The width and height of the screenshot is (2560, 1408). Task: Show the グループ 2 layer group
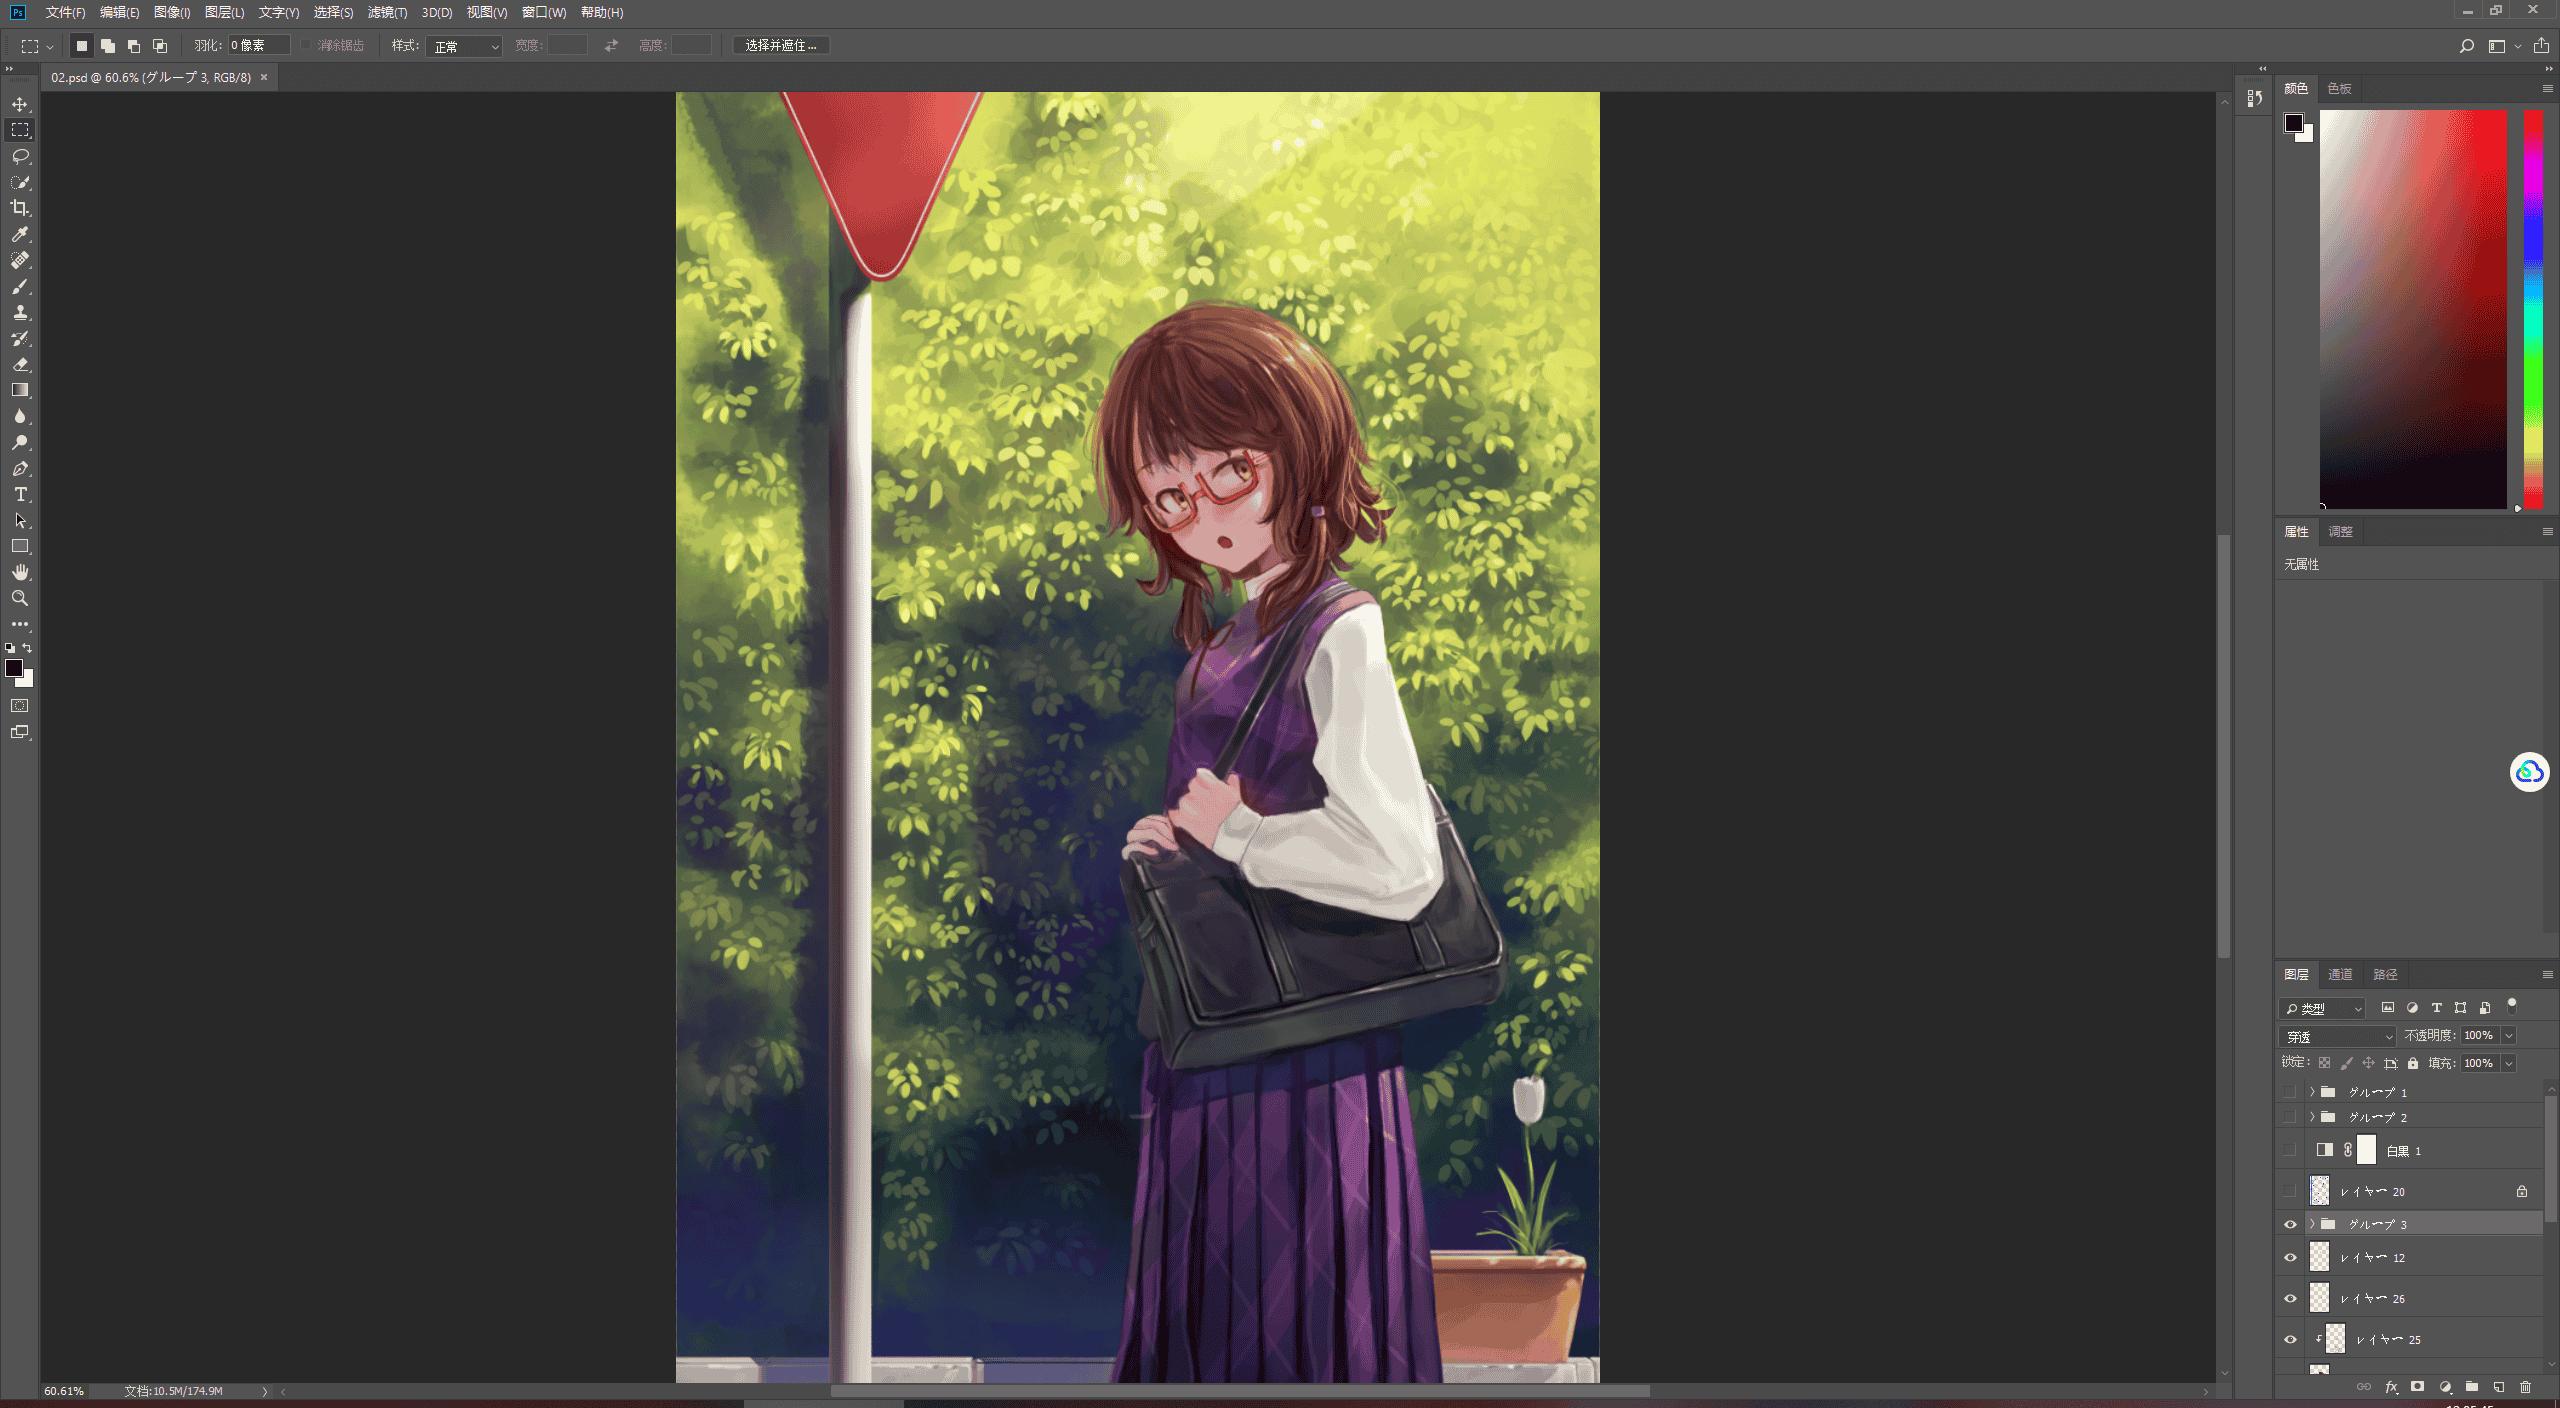[2290, 1117]
